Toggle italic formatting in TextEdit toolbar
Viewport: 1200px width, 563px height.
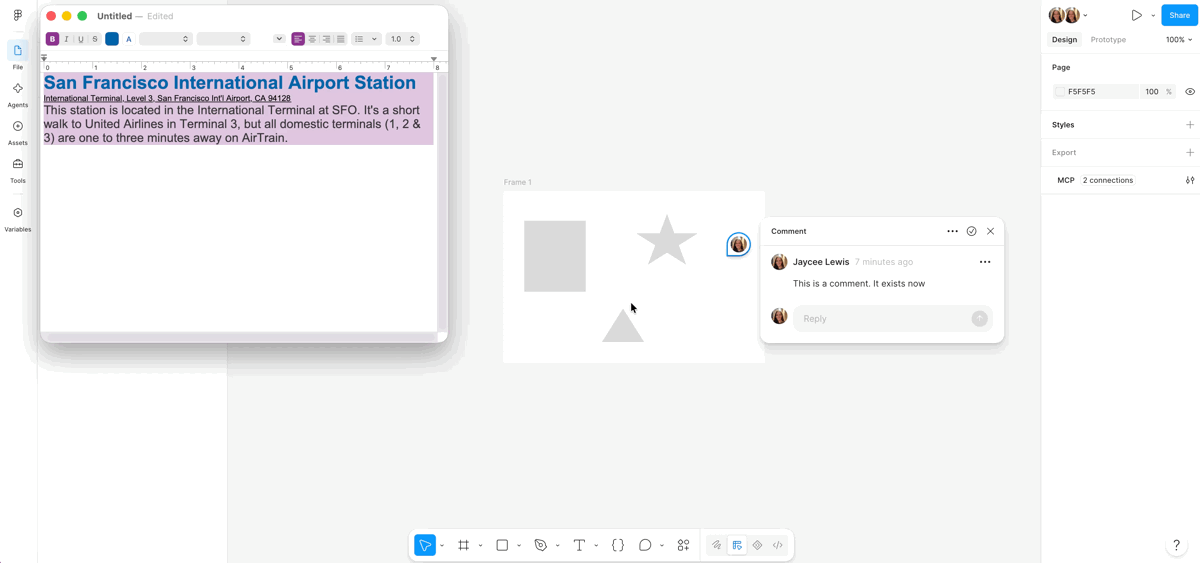point(67,39)
